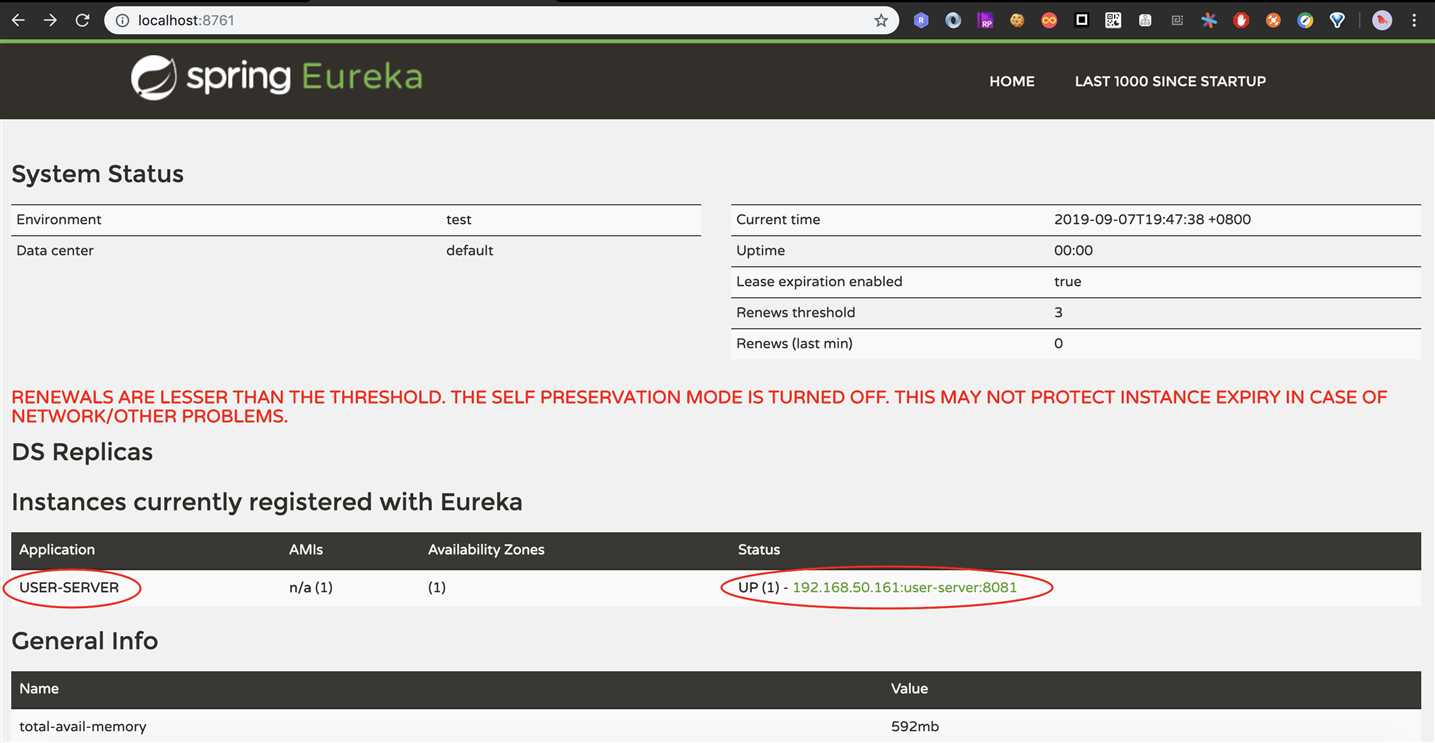This screenshot has width=1435, height=743.
Task: Select the Renews (last min) value 0
Action: (1058, 343)
